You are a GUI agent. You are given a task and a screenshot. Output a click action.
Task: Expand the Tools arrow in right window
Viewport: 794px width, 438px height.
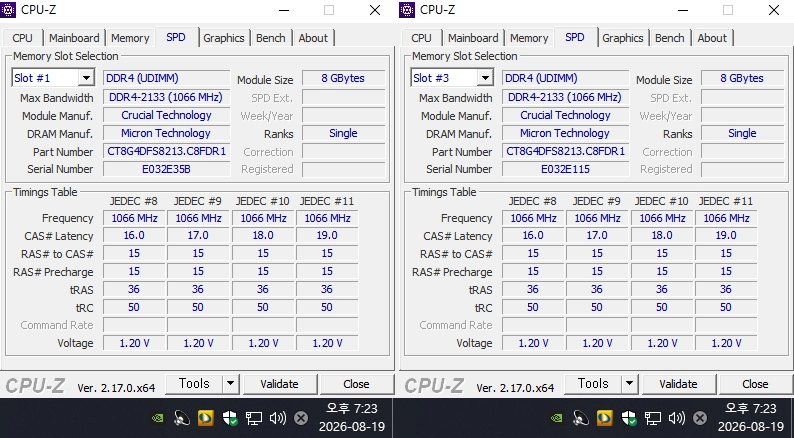[629, 384]
